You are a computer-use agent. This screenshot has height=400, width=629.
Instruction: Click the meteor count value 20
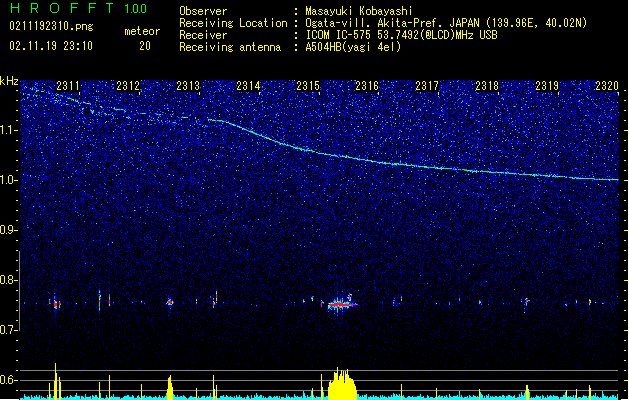tap(145, 46)
